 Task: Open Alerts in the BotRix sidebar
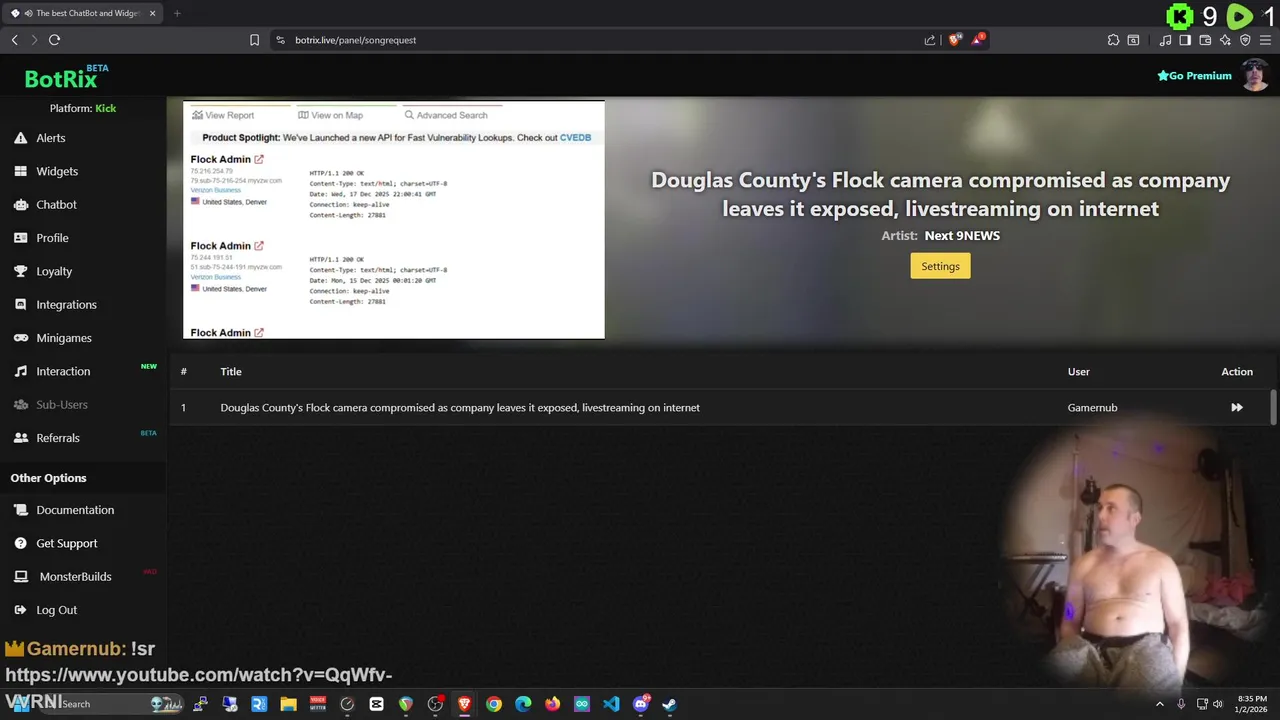(x=50, y=138)
